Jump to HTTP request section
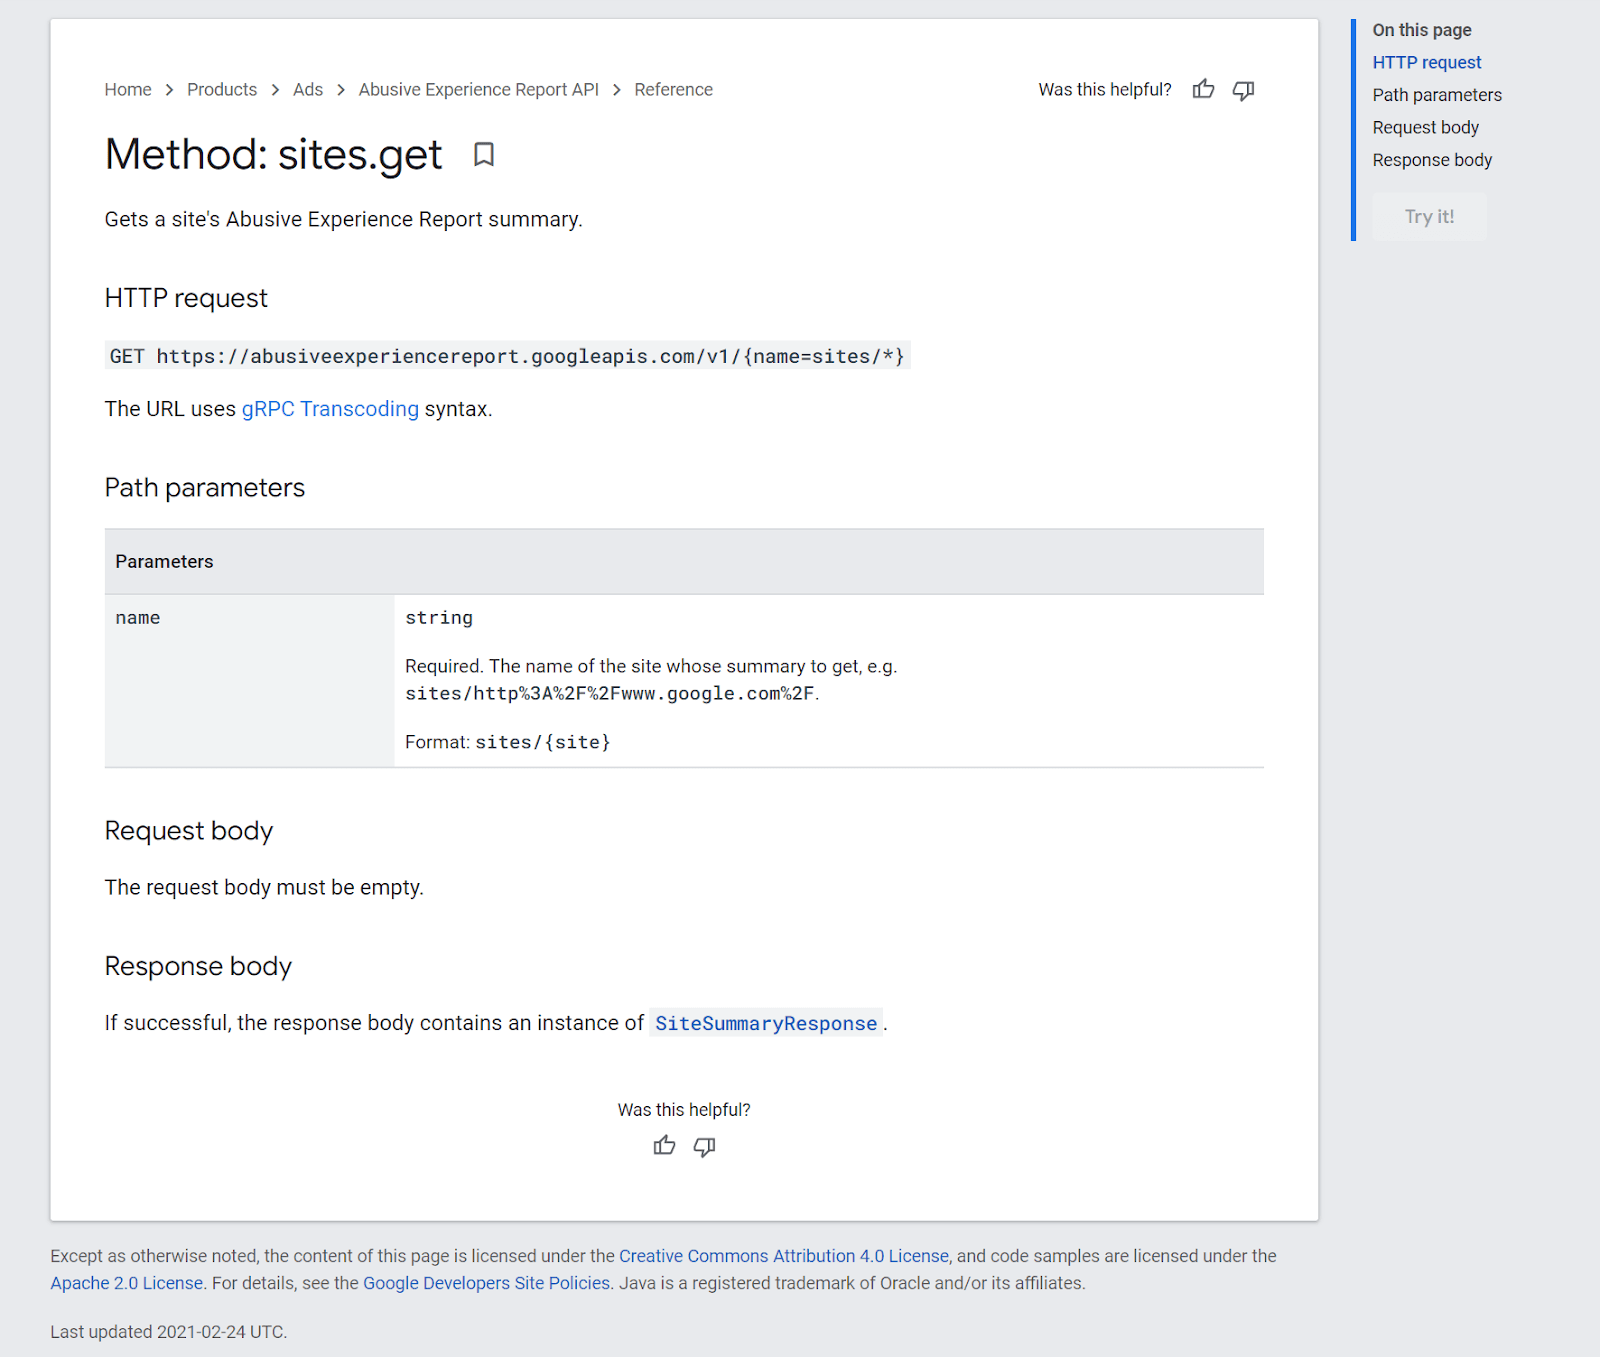The height and width of the screenshot is (1357, 1600). point(1427,62)
